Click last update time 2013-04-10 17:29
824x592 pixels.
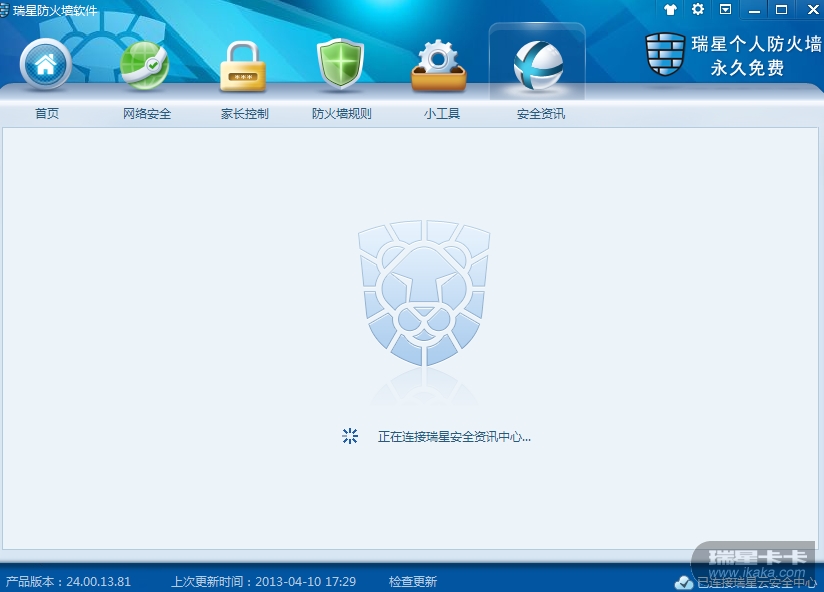[263, 581]
